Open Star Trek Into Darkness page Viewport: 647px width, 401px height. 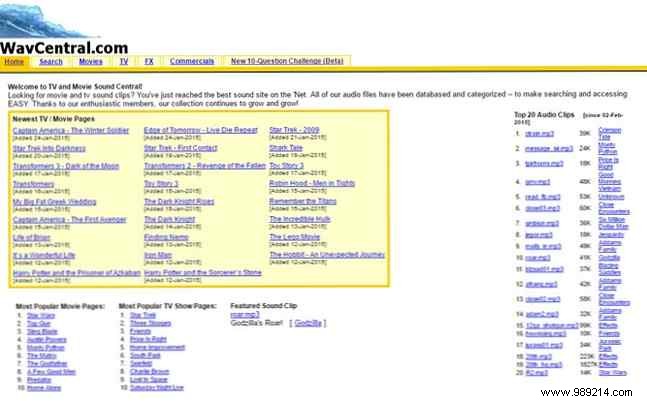[x=49, y=148]
